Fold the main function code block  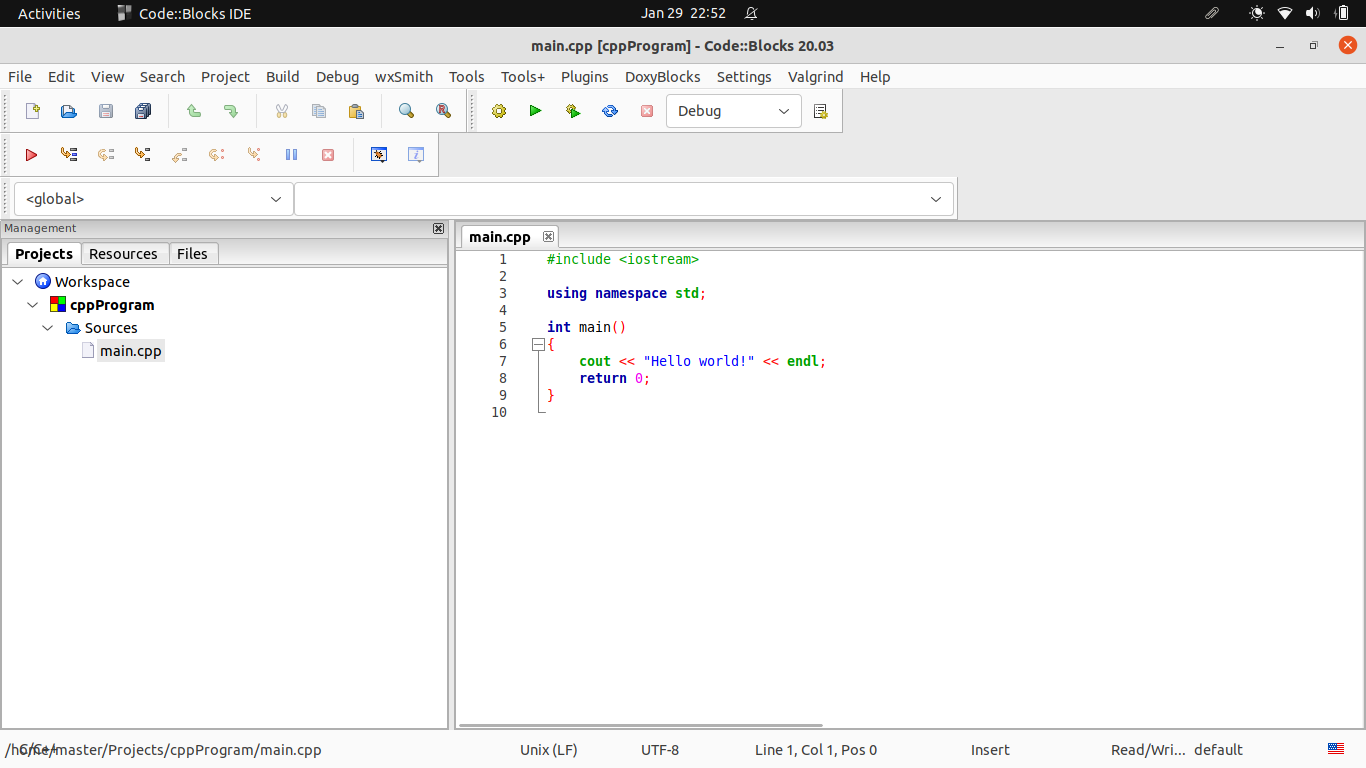[x=538, y=344]
